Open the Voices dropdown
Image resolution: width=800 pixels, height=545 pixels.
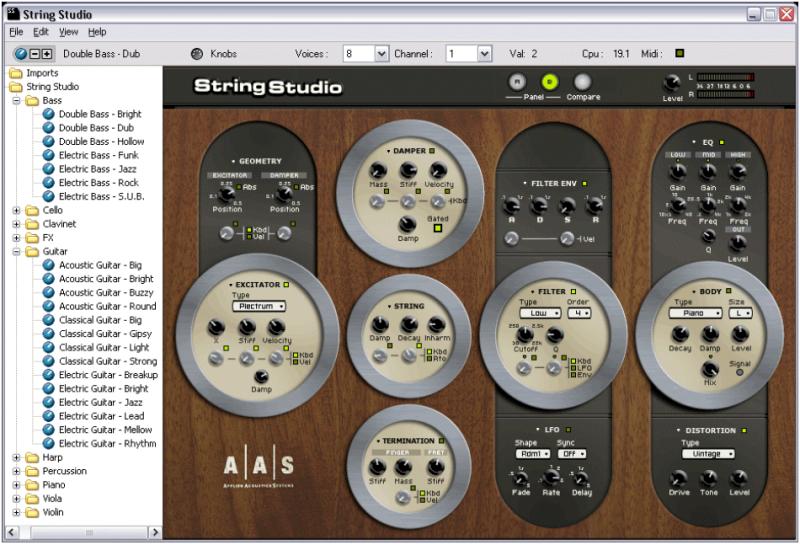click(x=382, y=54)
